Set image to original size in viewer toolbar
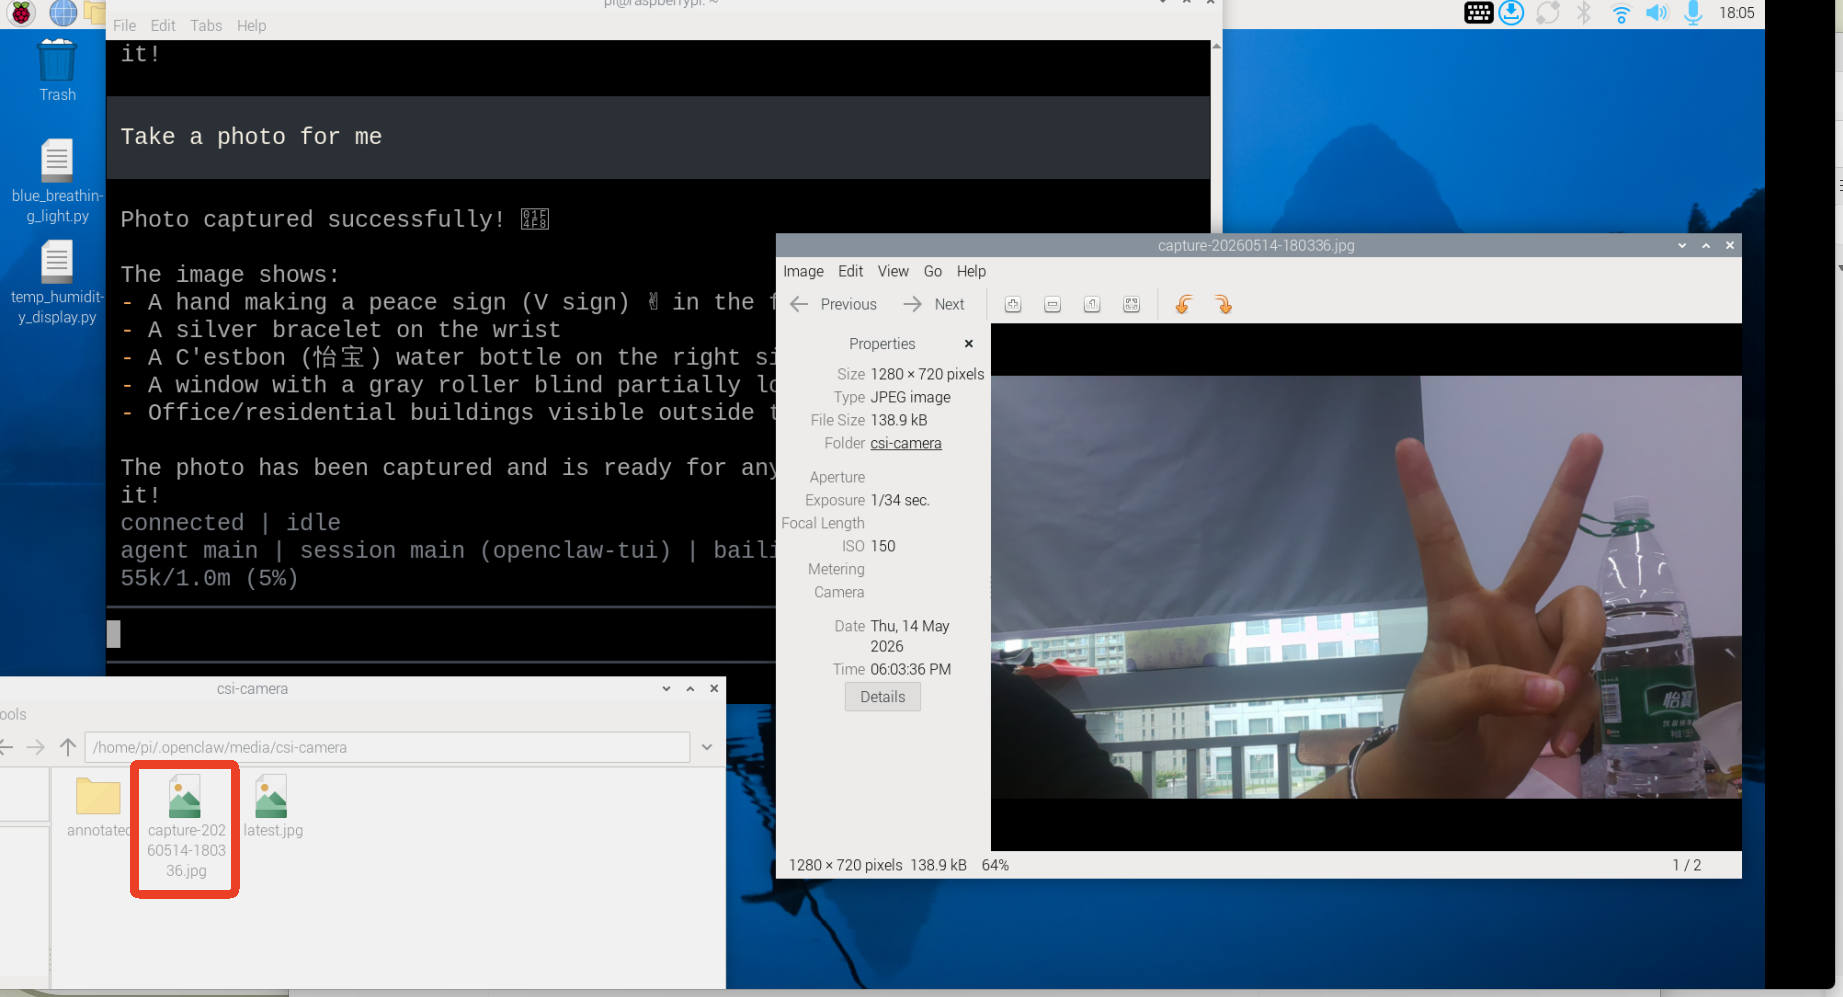Screen dimensions: 1843x997 click(1092, 304)
